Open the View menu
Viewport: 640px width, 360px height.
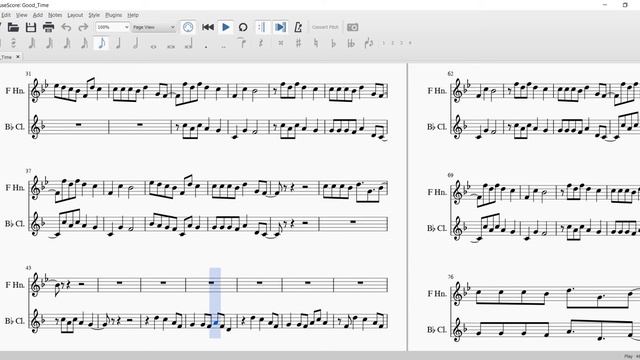click(22, 15)
